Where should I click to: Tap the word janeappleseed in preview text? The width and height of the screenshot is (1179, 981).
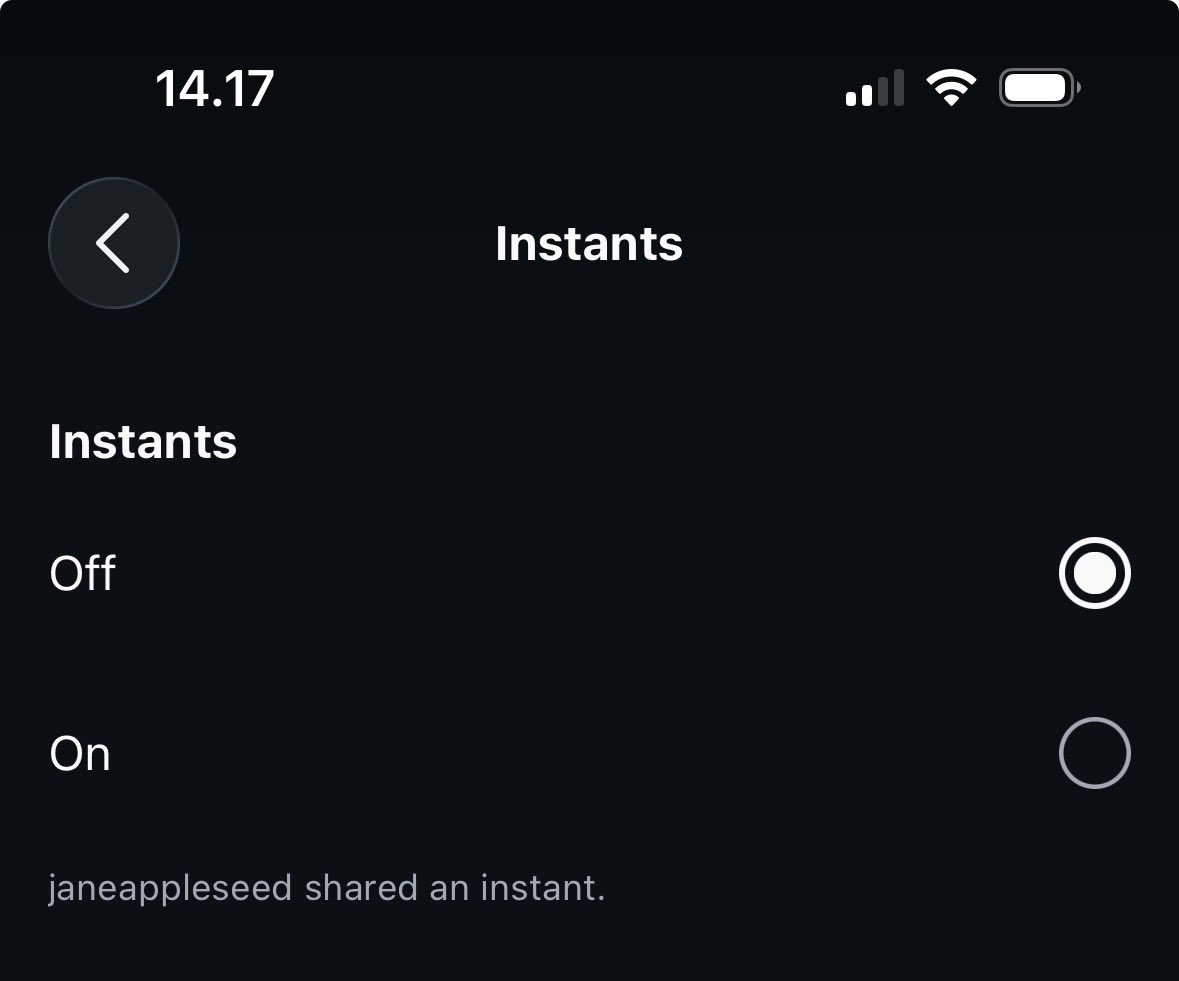(x=170, y=889)
